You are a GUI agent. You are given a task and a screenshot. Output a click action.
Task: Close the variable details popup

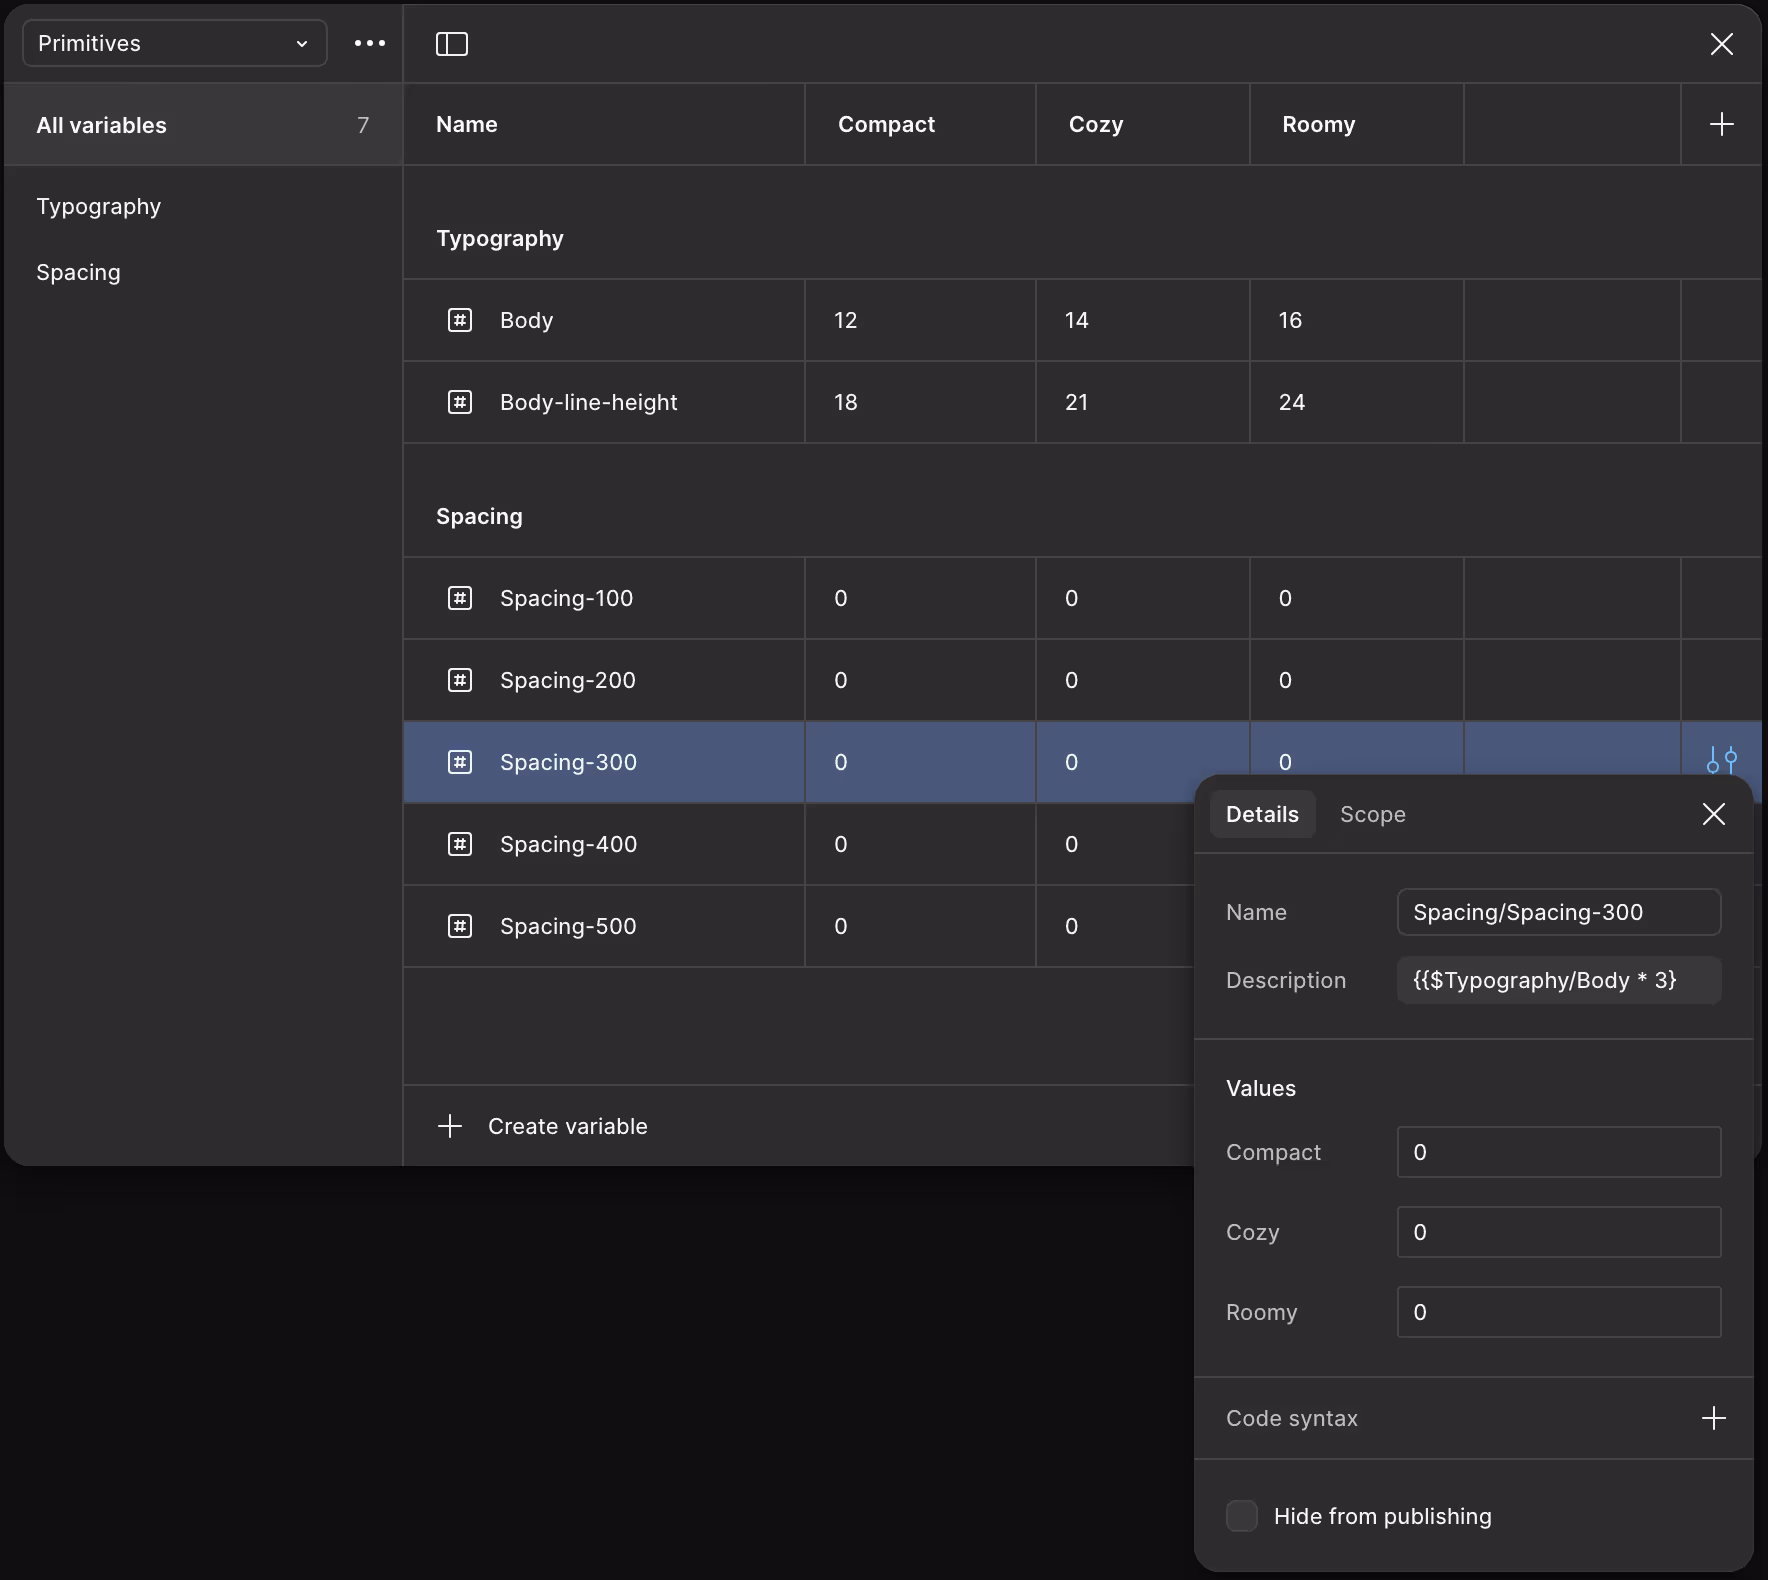click(x=1713, y=814)
